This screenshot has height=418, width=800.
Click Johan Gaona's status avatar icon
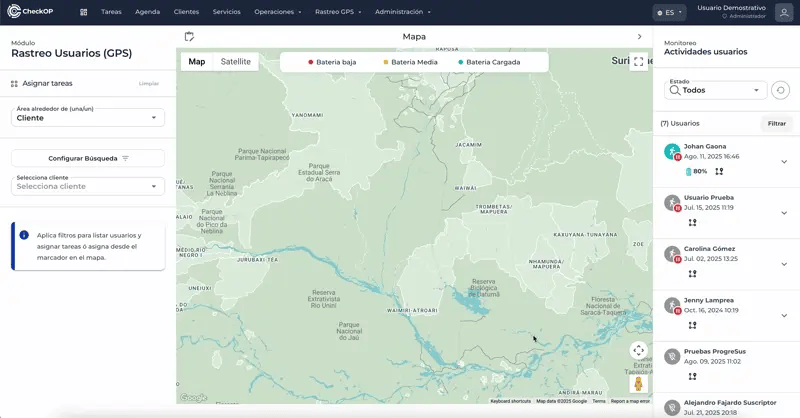[x=672, y=152]
